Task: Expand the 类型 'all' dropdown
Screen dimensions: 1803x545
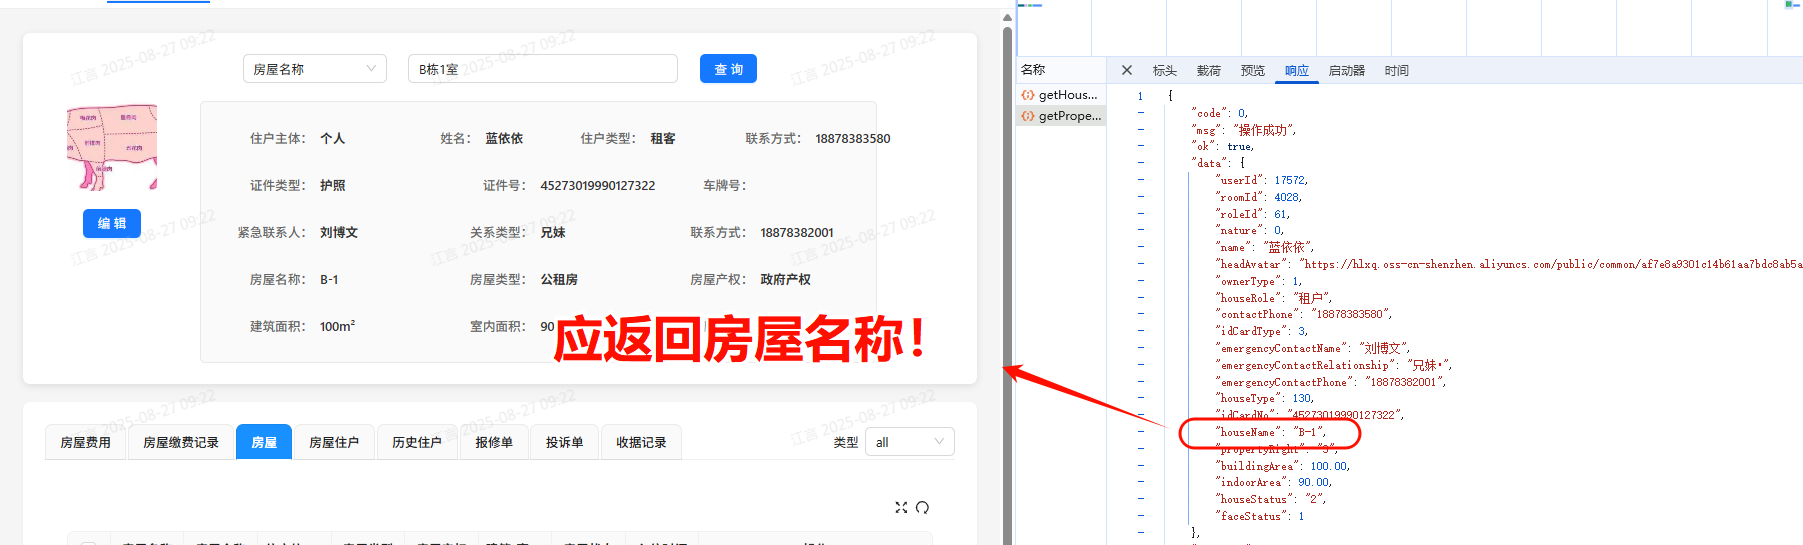Action: click(x=909, y=442)
